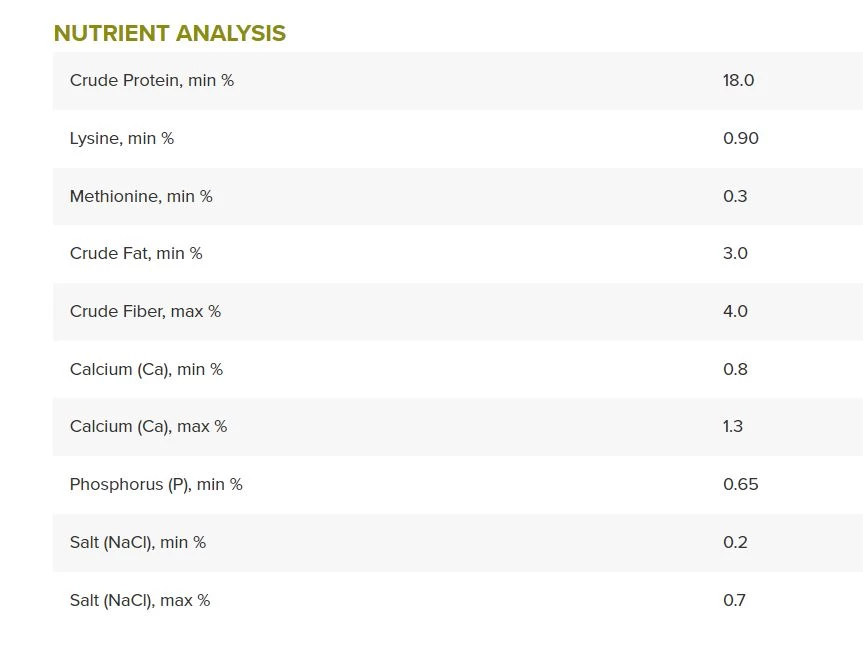The height and width of the screenshot is (652, 863).
Task: Click the 18.0 crude protein value
Action: (738, 80)
